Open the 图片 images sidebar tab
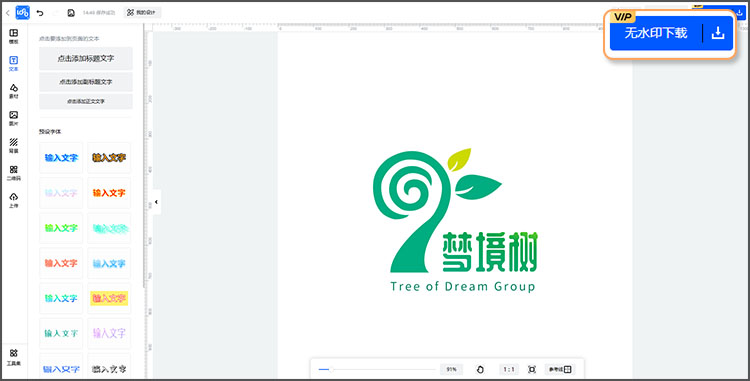This screenshot has height=381, width=750. point(14,118)
